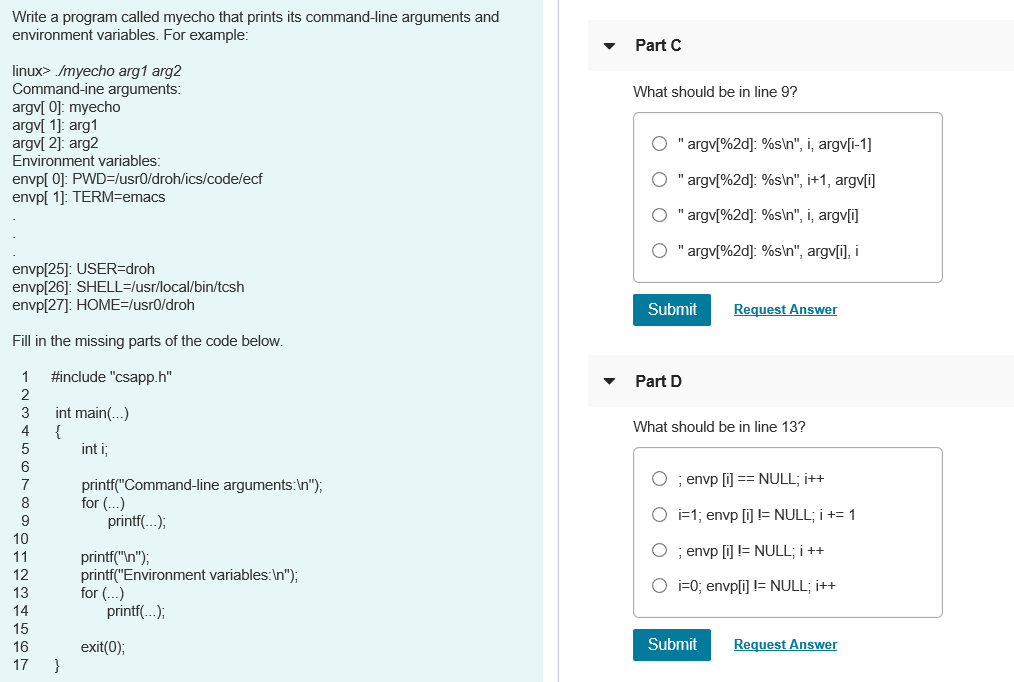Select the option "; envp [i] != NULL; i ++"
The image size is (1014, 682).
(659, 549)
